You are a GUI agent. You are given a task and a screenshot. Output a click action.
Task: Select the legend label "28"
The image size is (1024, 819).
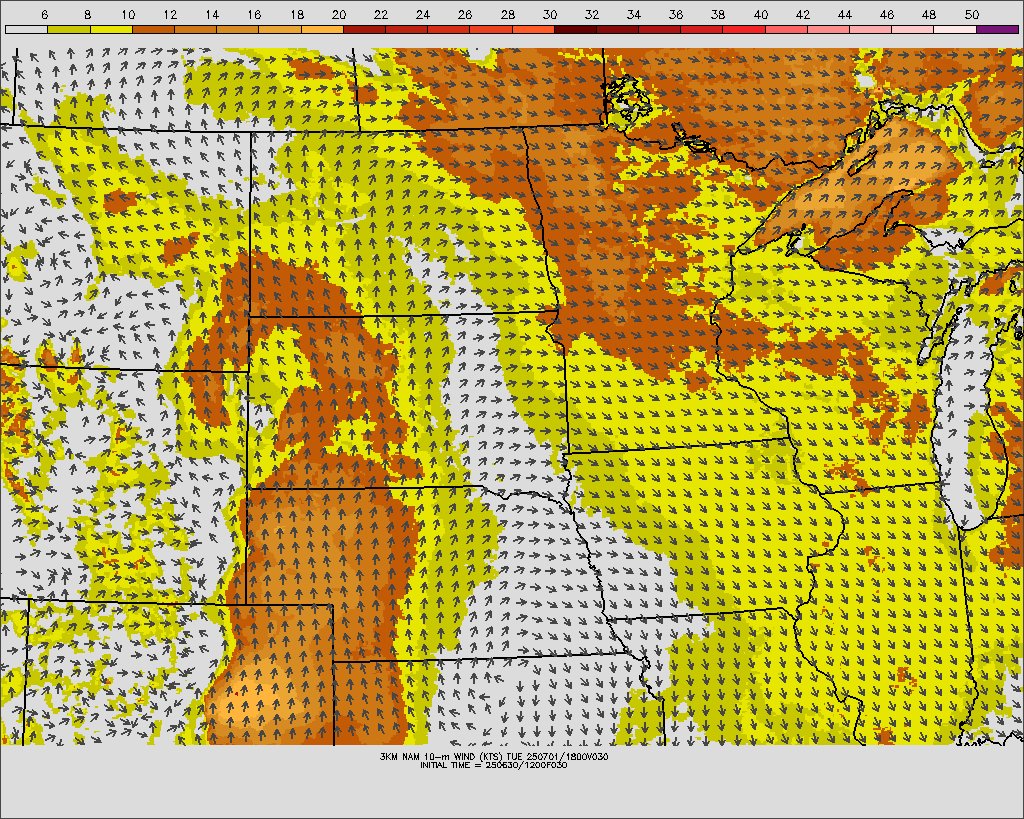507,14
